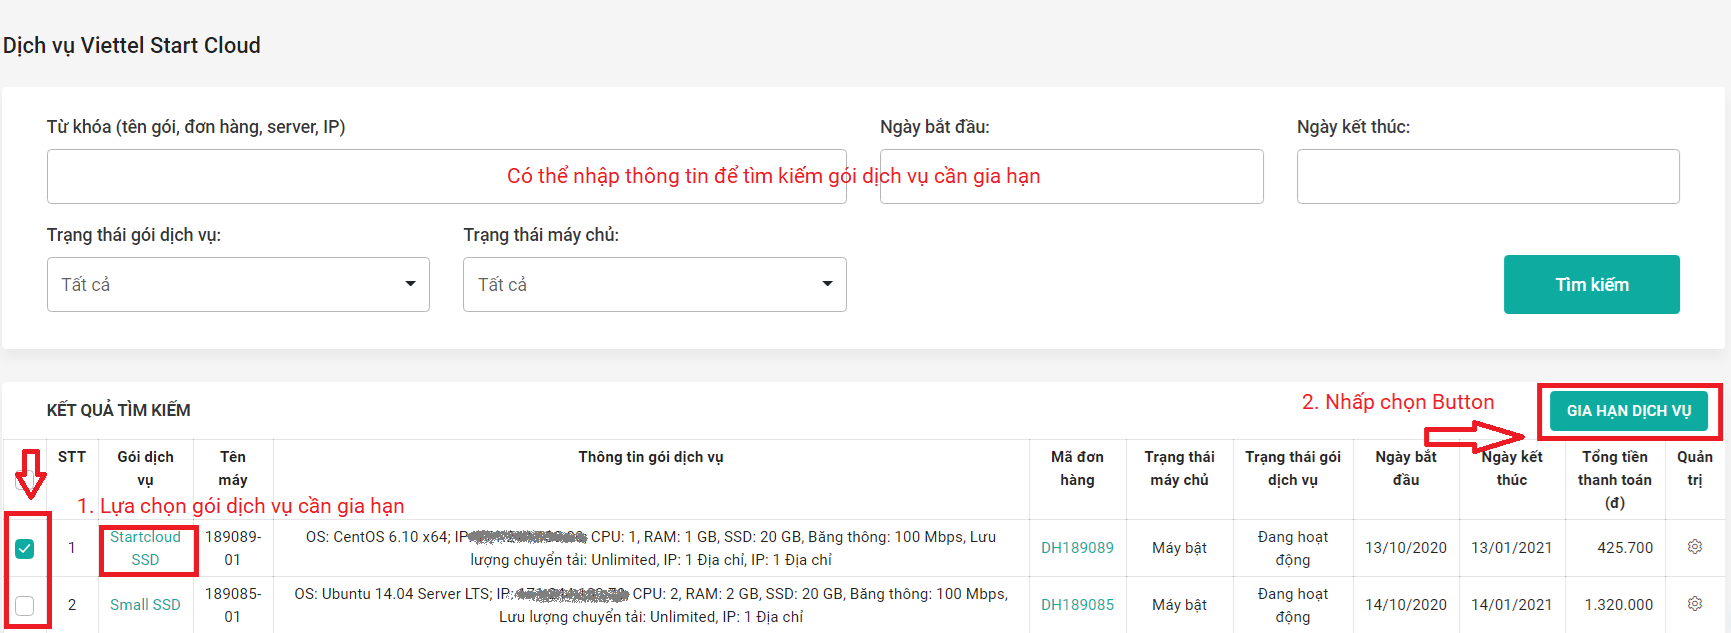
Task: Click the KẾT QUẢ TÌM KIẾM heading
Action: (x=118, y=410)
